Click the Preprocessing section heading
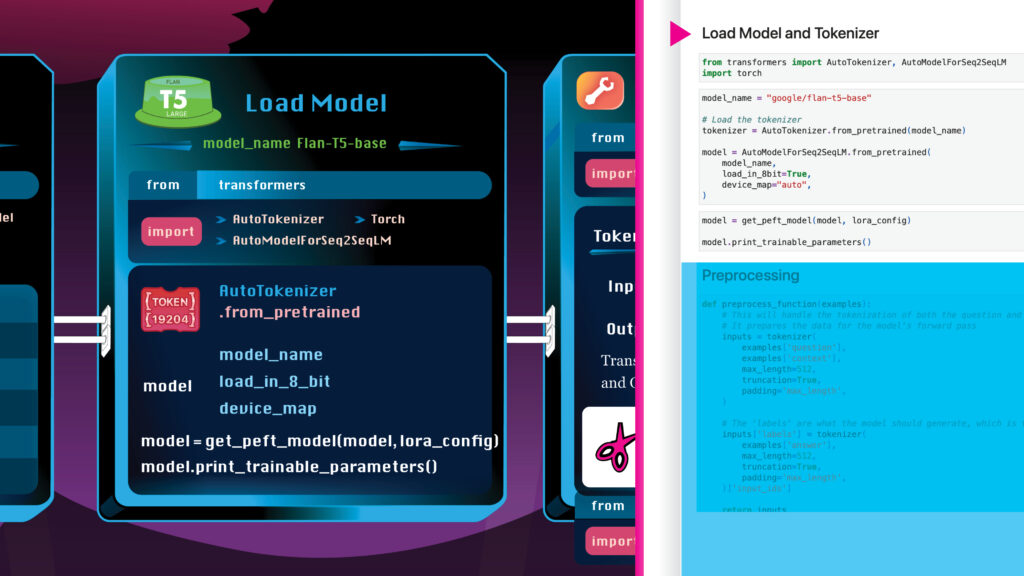Viewport: 1024px width, 576px height. pos(750,275)
